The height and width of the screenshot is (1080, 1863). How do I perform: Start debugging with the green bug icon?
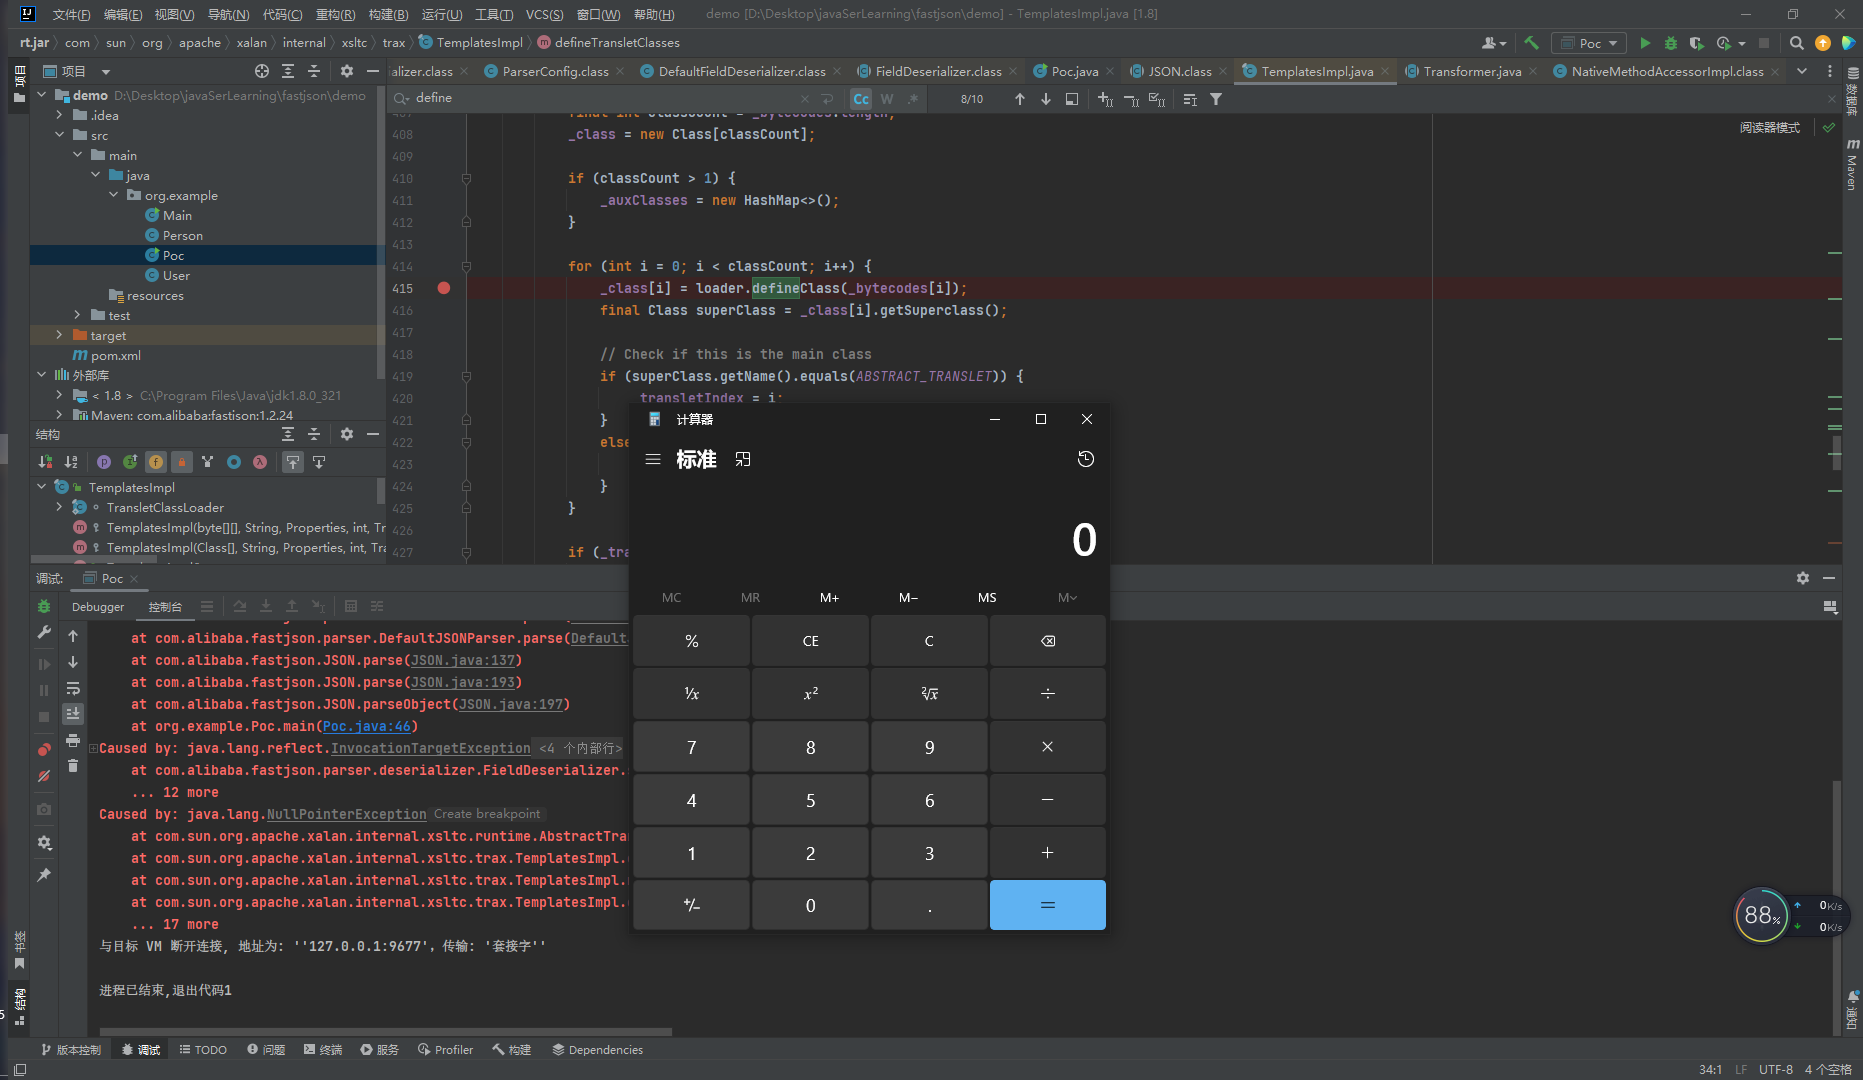1670,43
